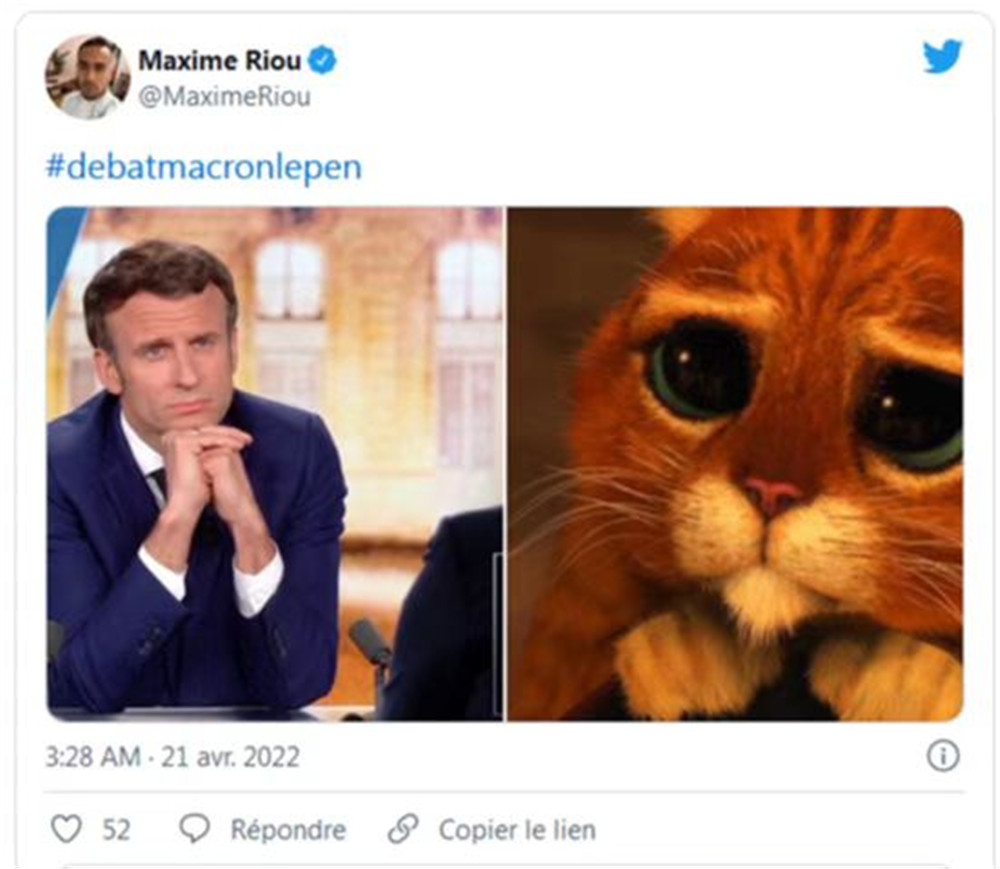Click the Twitter bird logo
The image size is (1000, 869).
point(942,57)
